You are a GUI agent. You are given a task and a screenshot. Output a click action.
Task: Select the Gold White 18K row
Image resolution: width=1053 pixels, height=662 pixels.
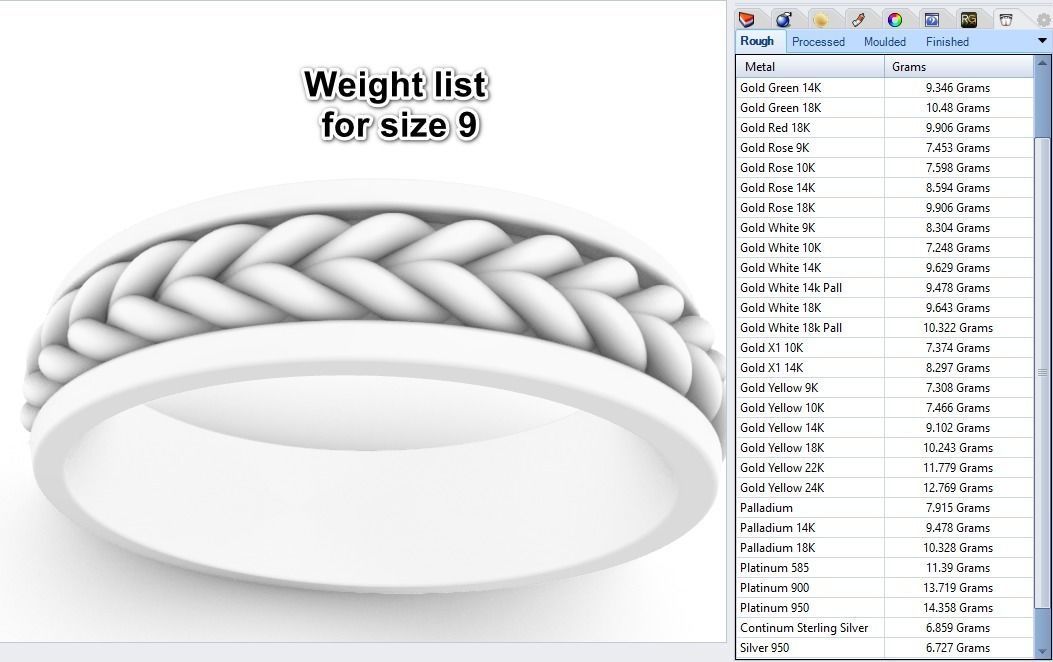pyautogui.click(x=884, y=308)
